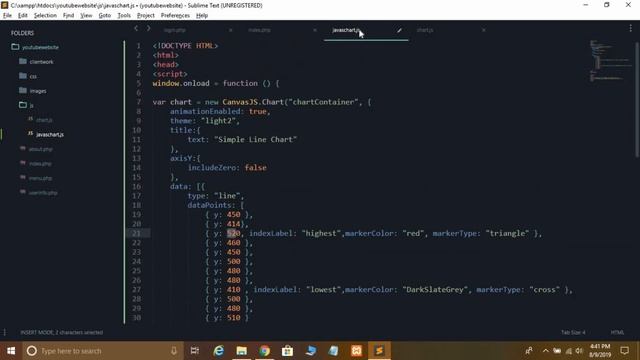Image resolution: width=640 pixels, height=360 pixels.
Task: Collapse the youtubewebsite root folder
Action: click(x=15, y=47)
